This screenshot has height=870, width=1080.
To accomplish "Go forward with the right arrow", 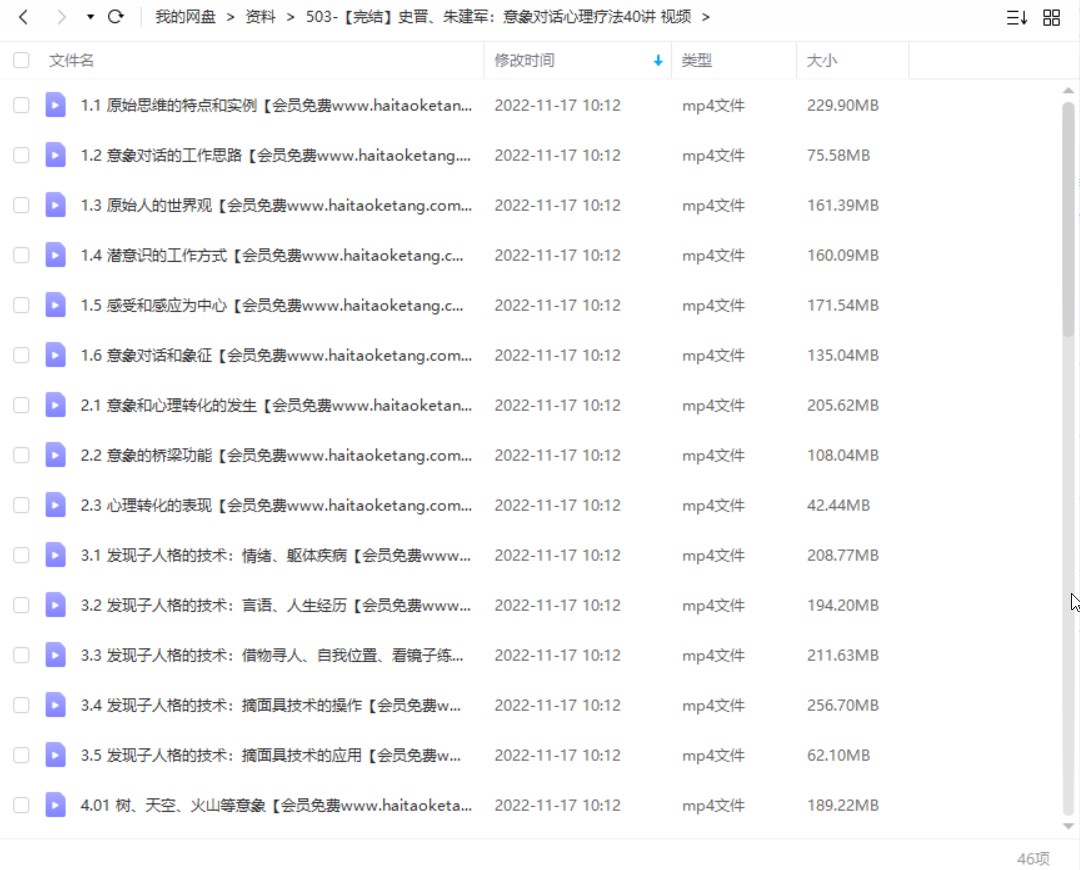I will (61, 17).
